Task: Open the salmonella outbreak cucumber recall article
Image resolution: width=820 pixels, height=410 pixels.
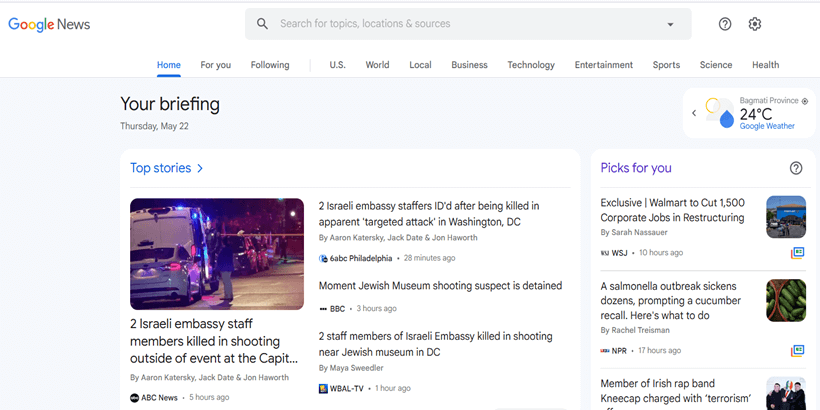Action: point(670,301)
